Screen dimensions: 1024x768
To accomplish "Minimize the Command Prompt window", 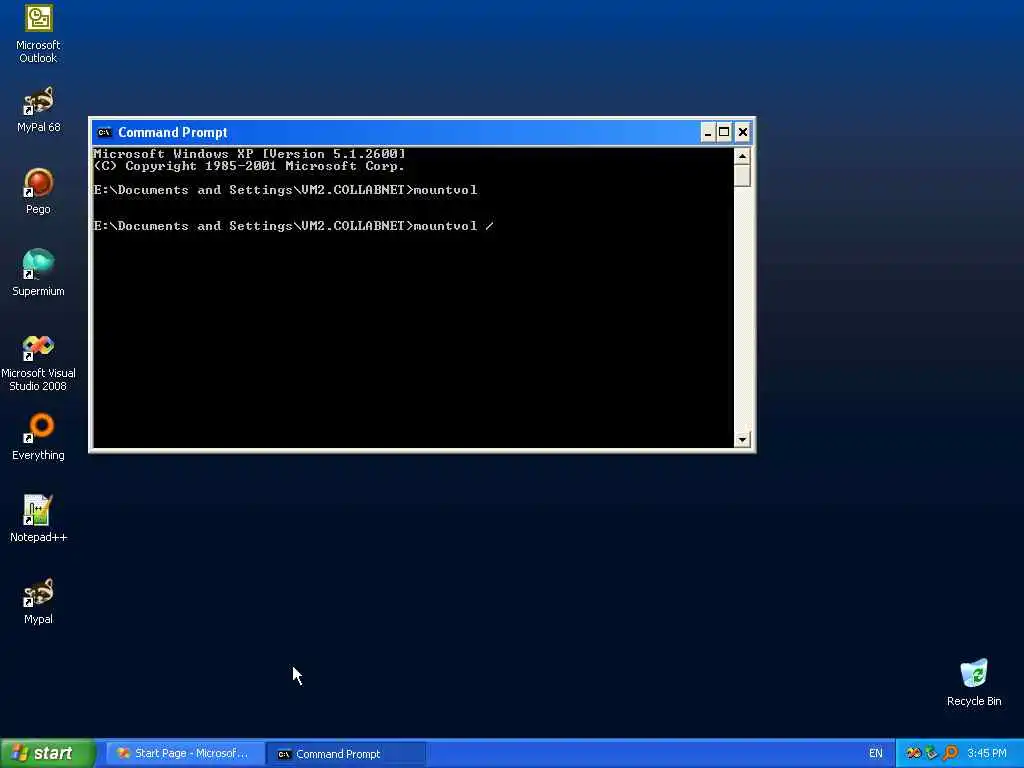I will pyautogui.click(x=707, y=133).
